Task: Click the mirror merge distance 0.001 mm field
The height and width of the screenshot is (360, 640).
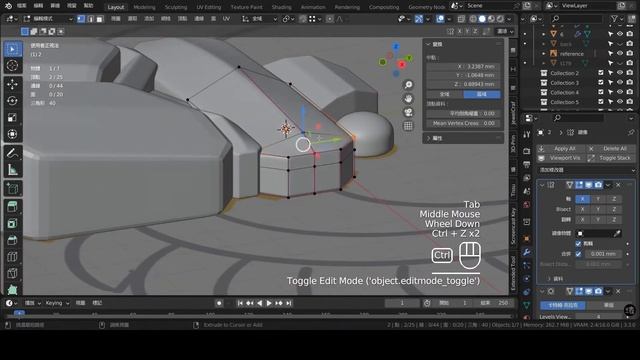Action: [603, 254]
